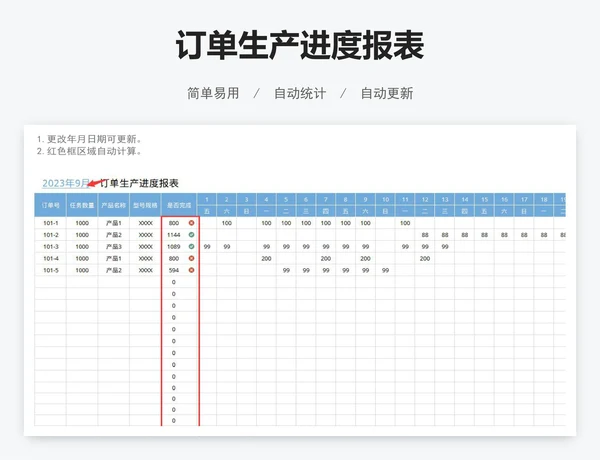Click the 简单易用 subtitle text

coord(213,93)
